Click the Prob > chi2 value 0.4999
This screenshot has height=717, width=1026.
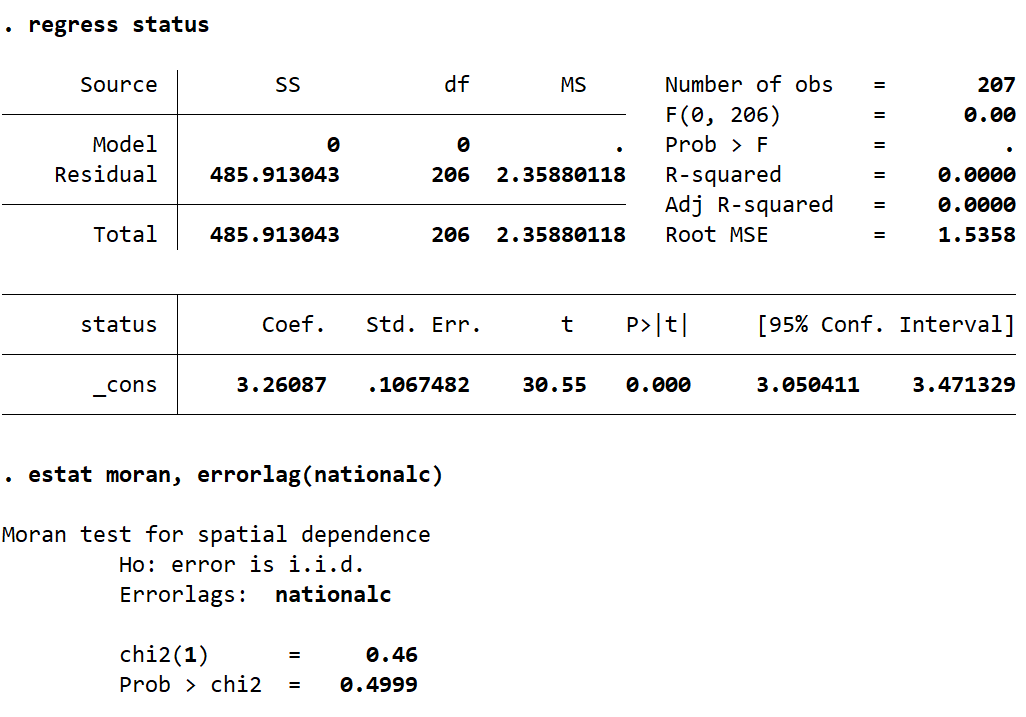[378, 685]
